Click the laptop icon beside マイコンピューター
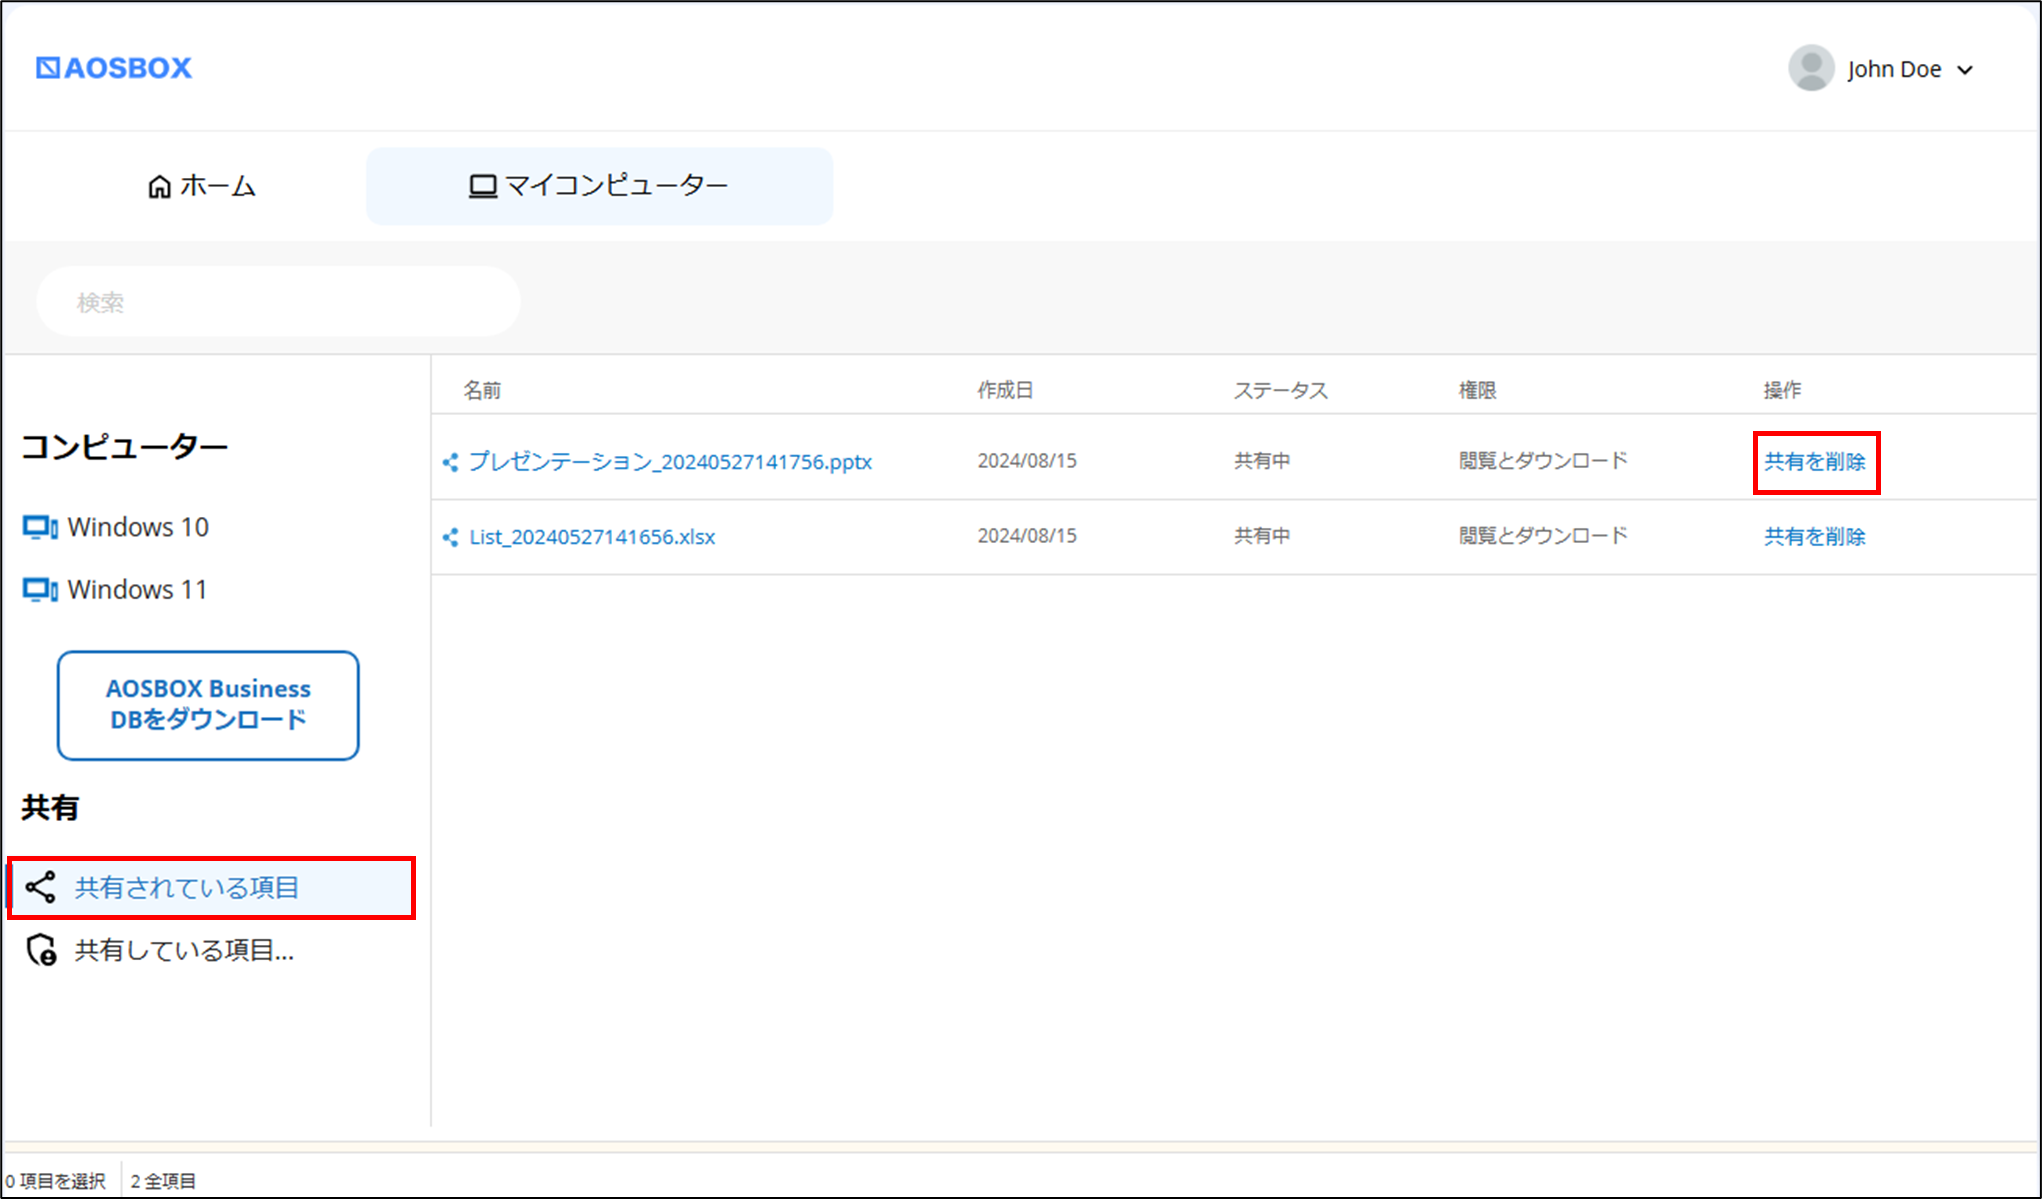Viewport: 2042px width, 1199px height. point(483,187)
